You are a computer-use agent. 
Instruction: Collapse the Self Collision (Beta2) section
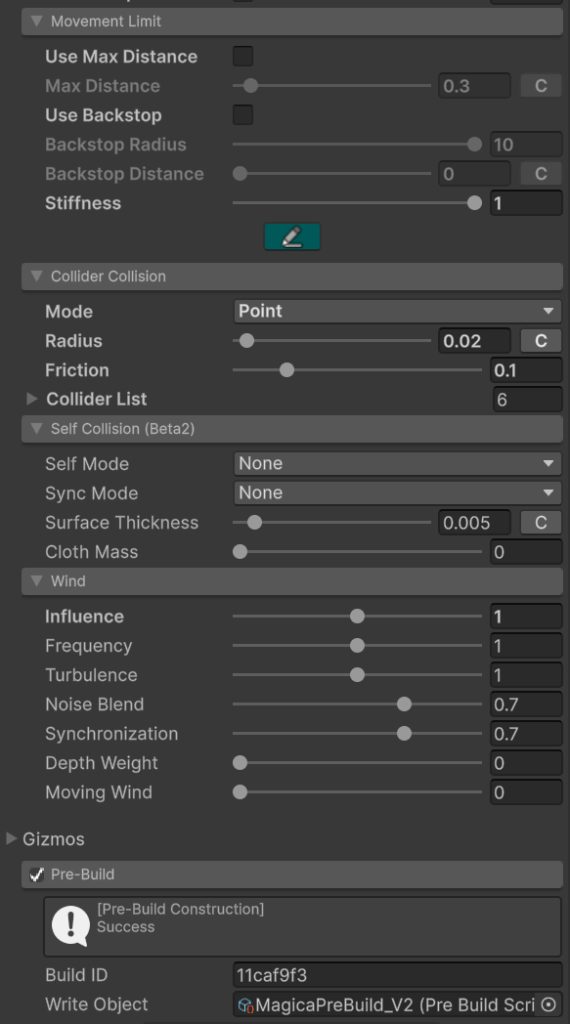[37, 428]
